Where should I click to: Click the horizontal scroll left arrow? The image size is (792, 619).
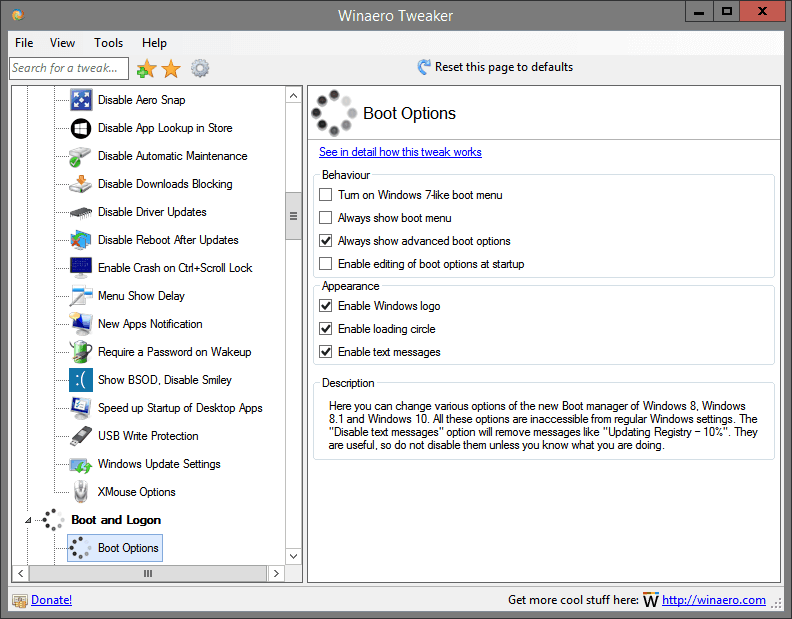21,574
